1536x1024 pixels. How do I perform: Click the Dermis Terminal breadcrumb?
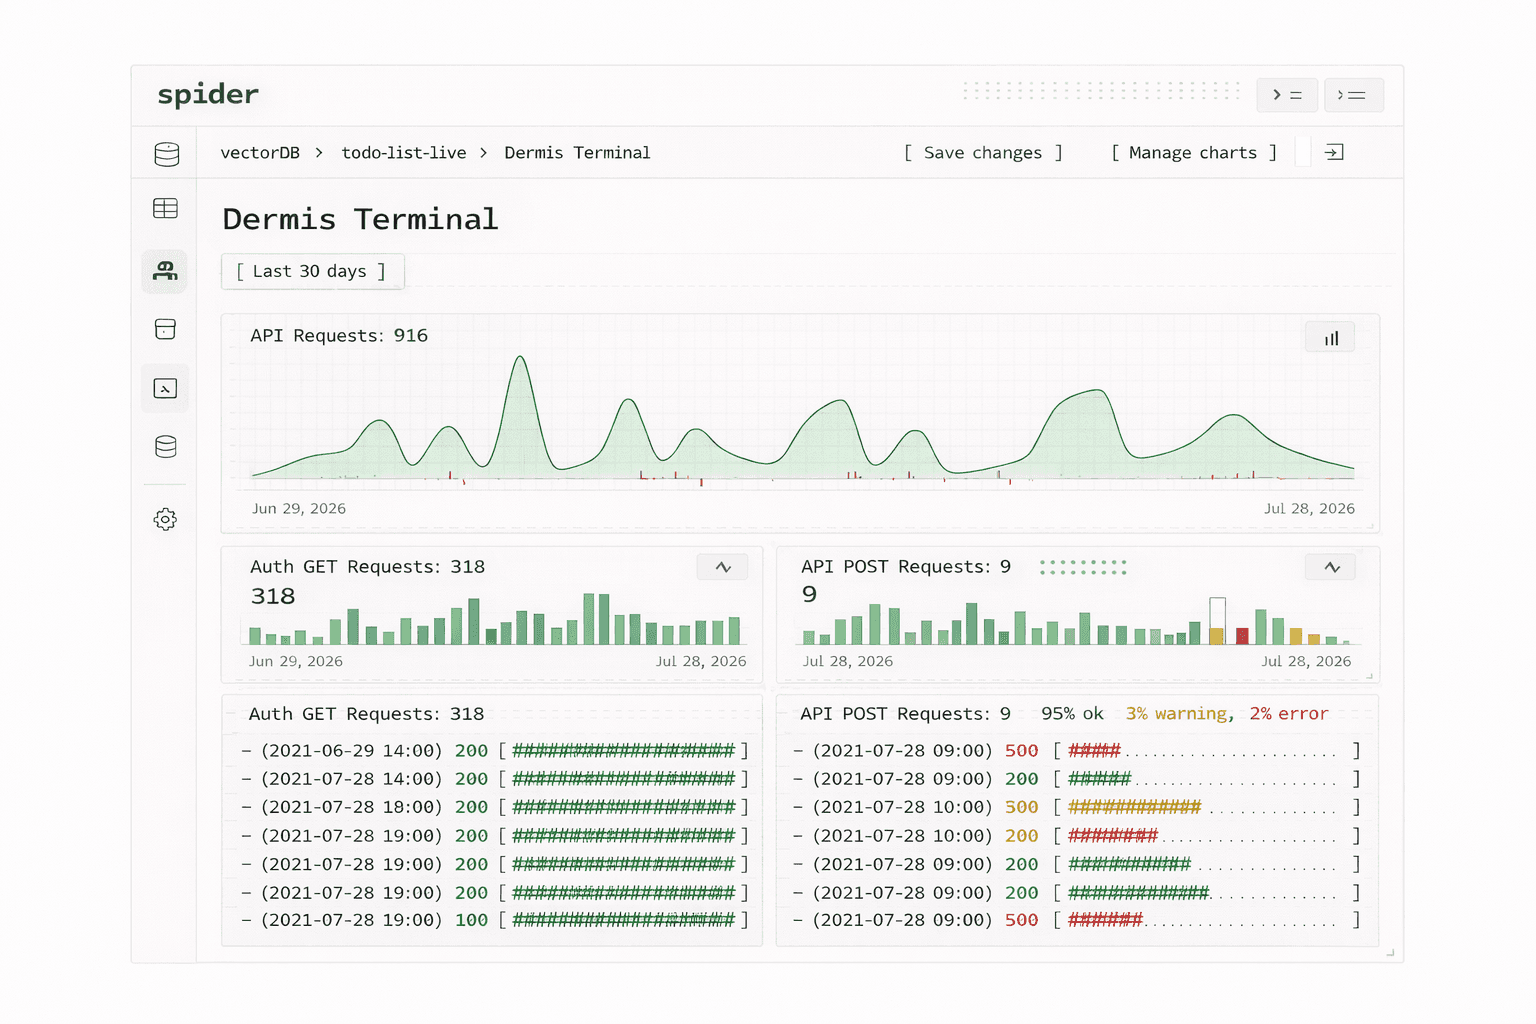[577, 153]
